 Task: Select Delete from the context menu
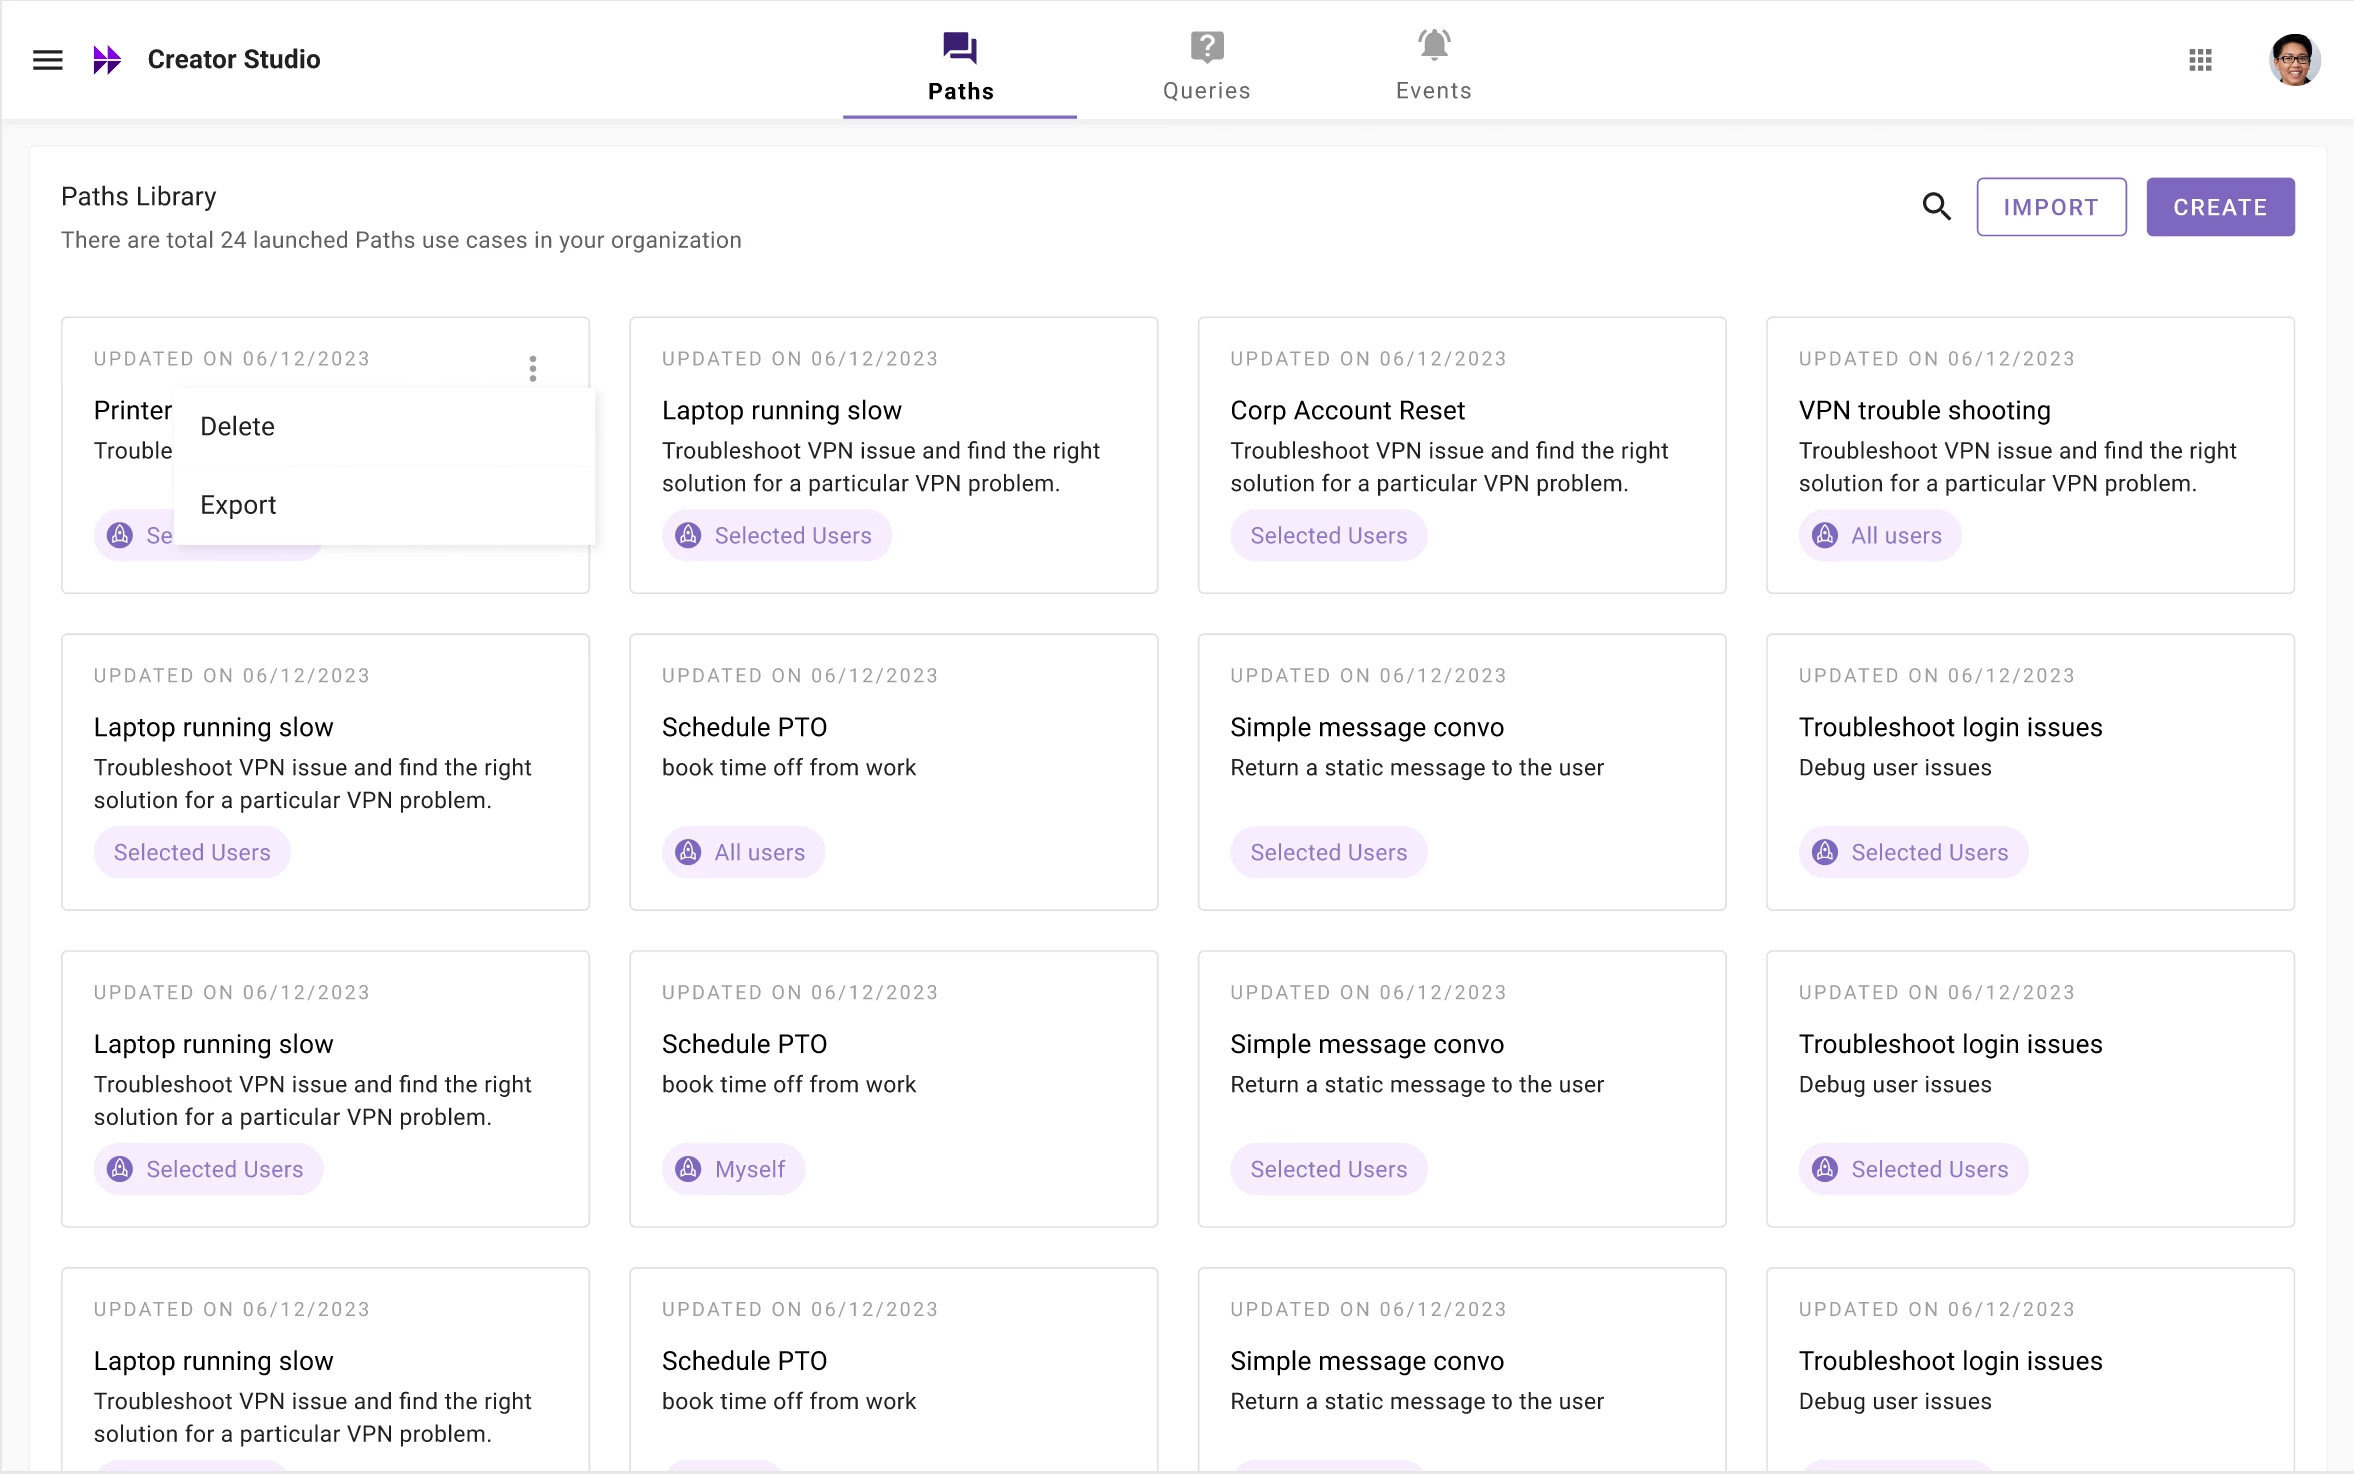pos(238,427)
